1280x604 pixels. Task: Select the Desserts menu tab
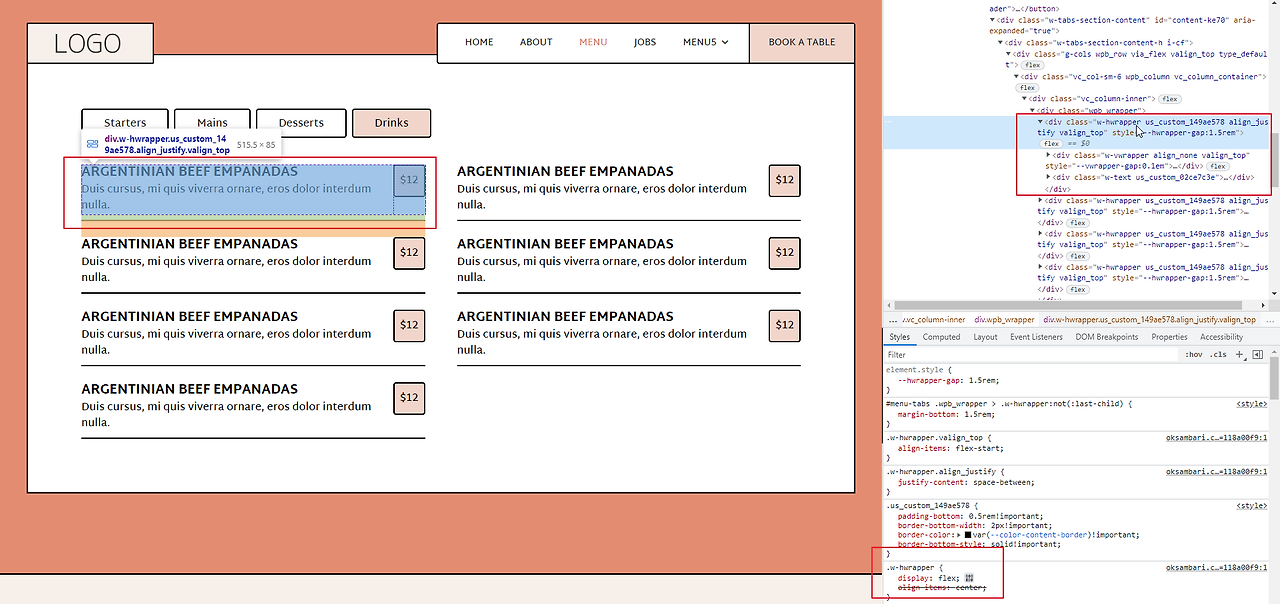point(301,123)
